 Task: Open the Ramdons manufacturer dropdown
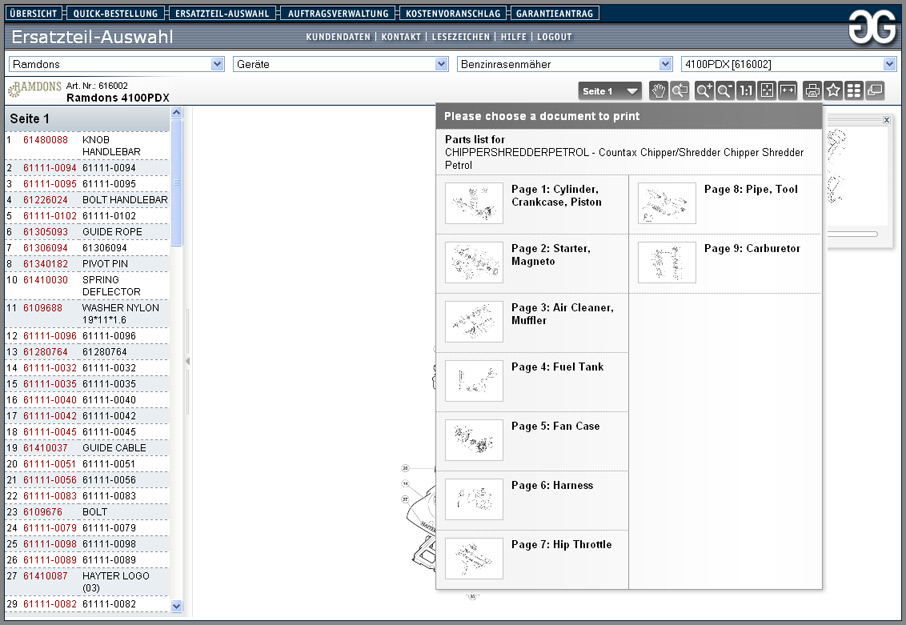[116, 64]
